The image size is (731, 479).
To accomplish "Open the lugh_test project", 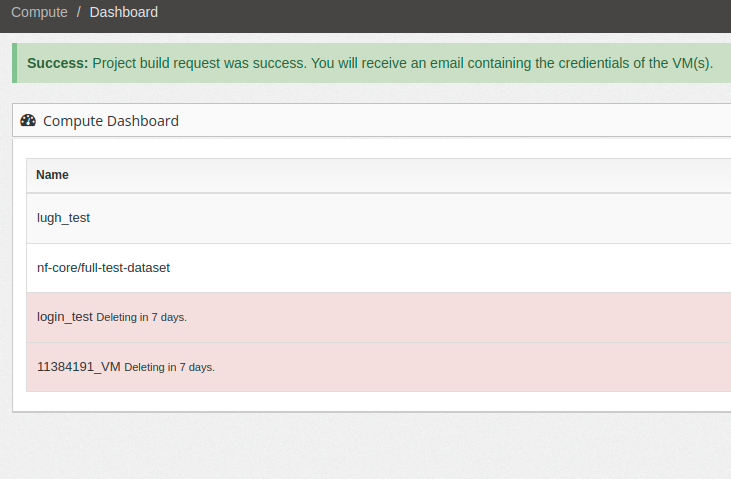I will pyautogui.click(x=63, y=218).
